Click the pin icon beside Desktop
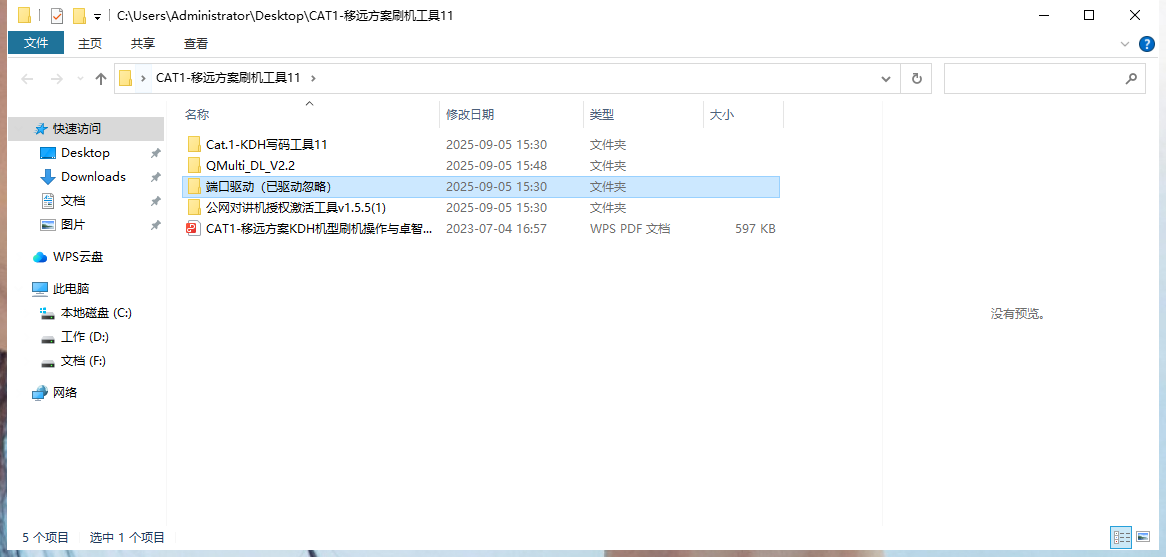 pyautogui.click(x=155, y=153)
